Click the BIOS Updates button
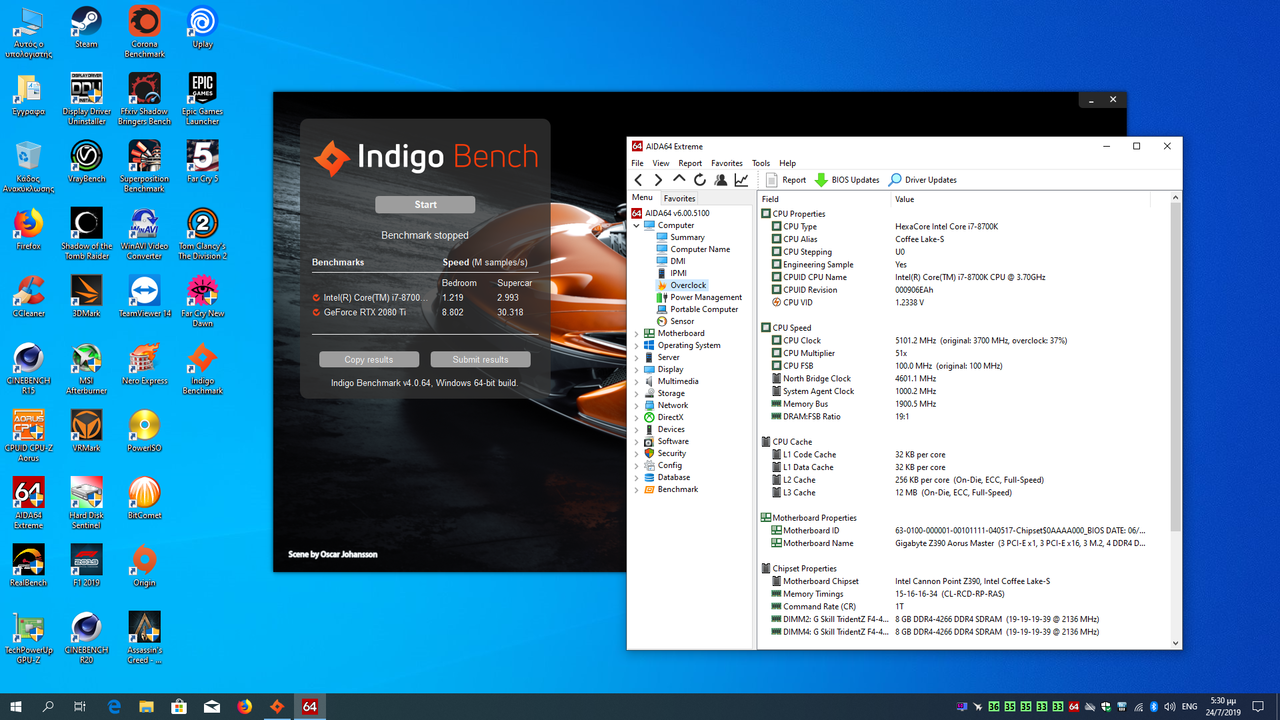 point(847,180)
